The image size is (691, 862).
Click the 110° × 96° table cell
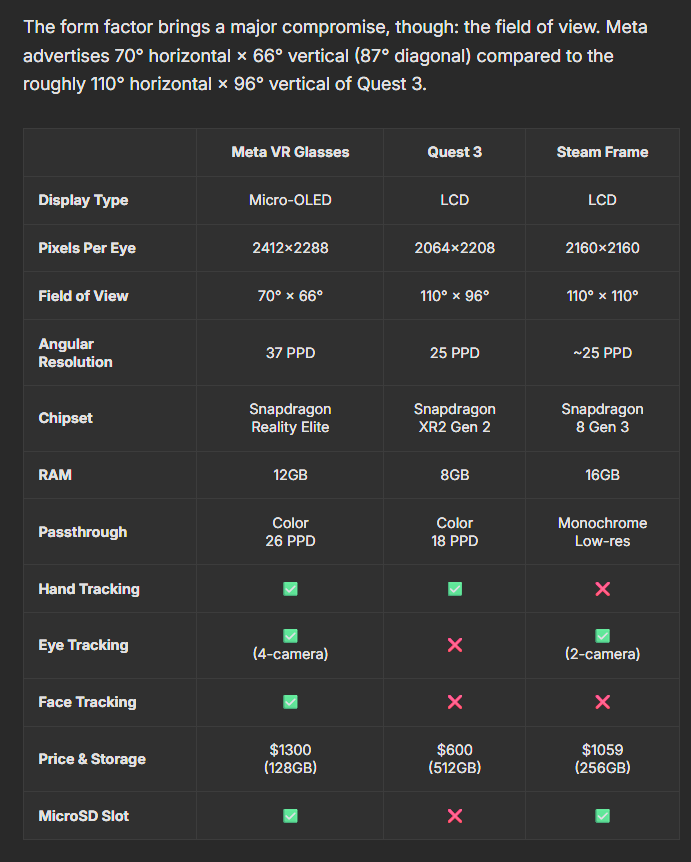click(455, 296)
